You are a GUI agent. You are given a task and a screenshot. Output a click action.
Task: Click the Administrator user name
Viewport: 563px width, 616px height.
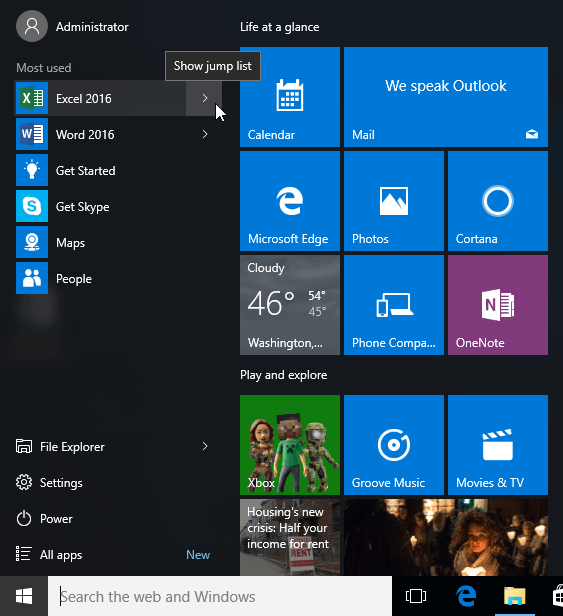pos(92,27)
